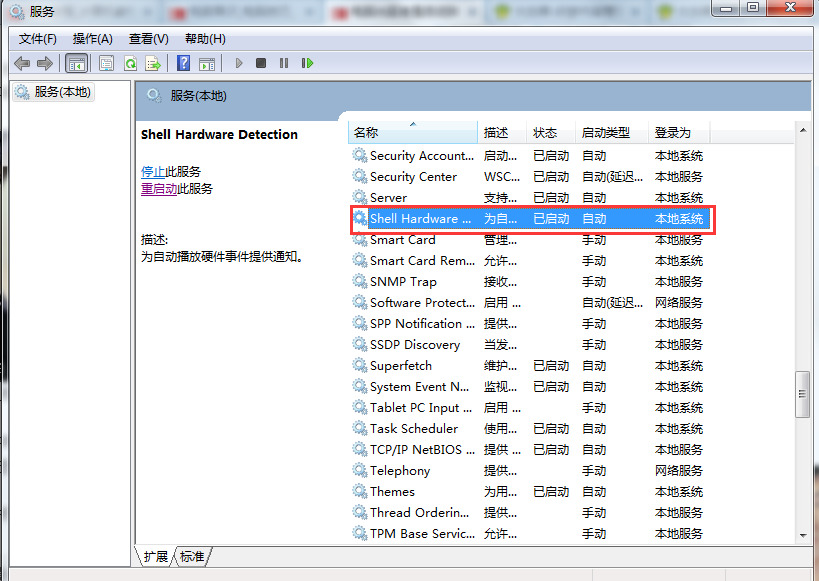The height and width of the screenshot is (581, 819).
Task: Click the gear icon of SSDP Discovery
Action: click(359, 344)
